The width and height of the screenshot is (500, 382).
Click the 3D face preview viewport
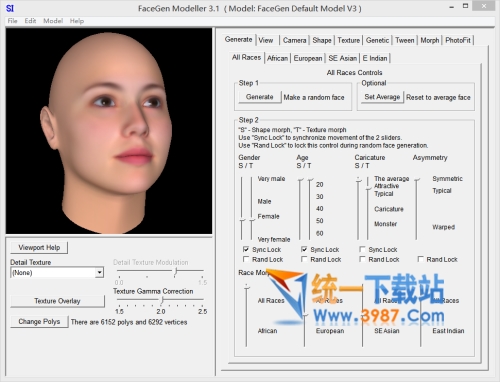(109, 131)
